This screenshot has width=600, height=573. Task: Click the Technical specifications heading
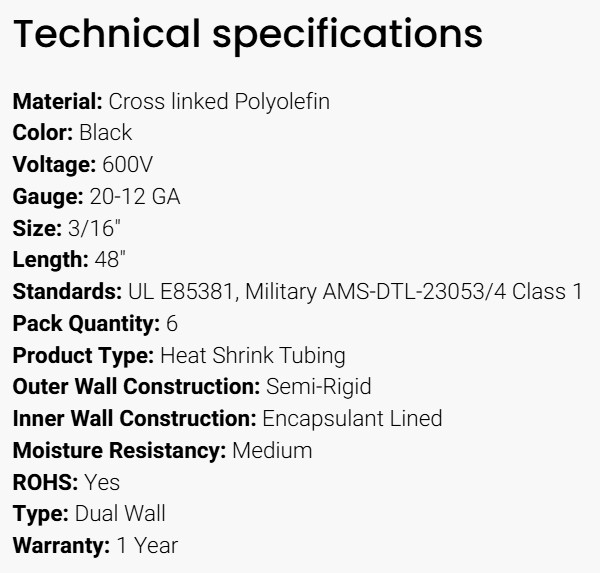(x=247, y=34)
